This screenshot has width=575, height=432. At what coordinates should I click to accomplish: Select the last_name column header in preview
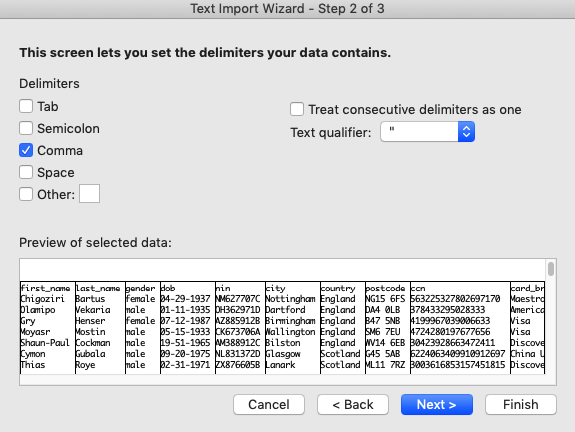pyautogui.click(x=98, y=288)
